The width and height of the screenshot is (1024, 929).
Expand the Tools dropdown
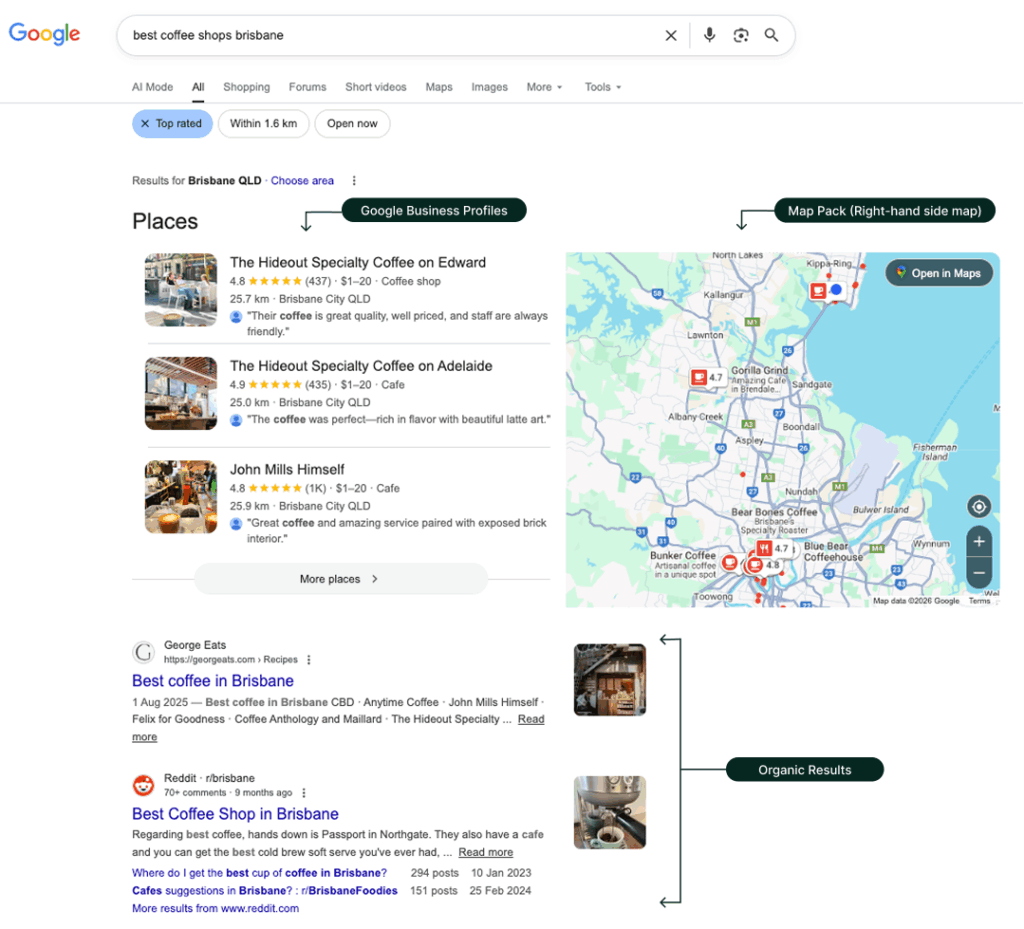602,87
